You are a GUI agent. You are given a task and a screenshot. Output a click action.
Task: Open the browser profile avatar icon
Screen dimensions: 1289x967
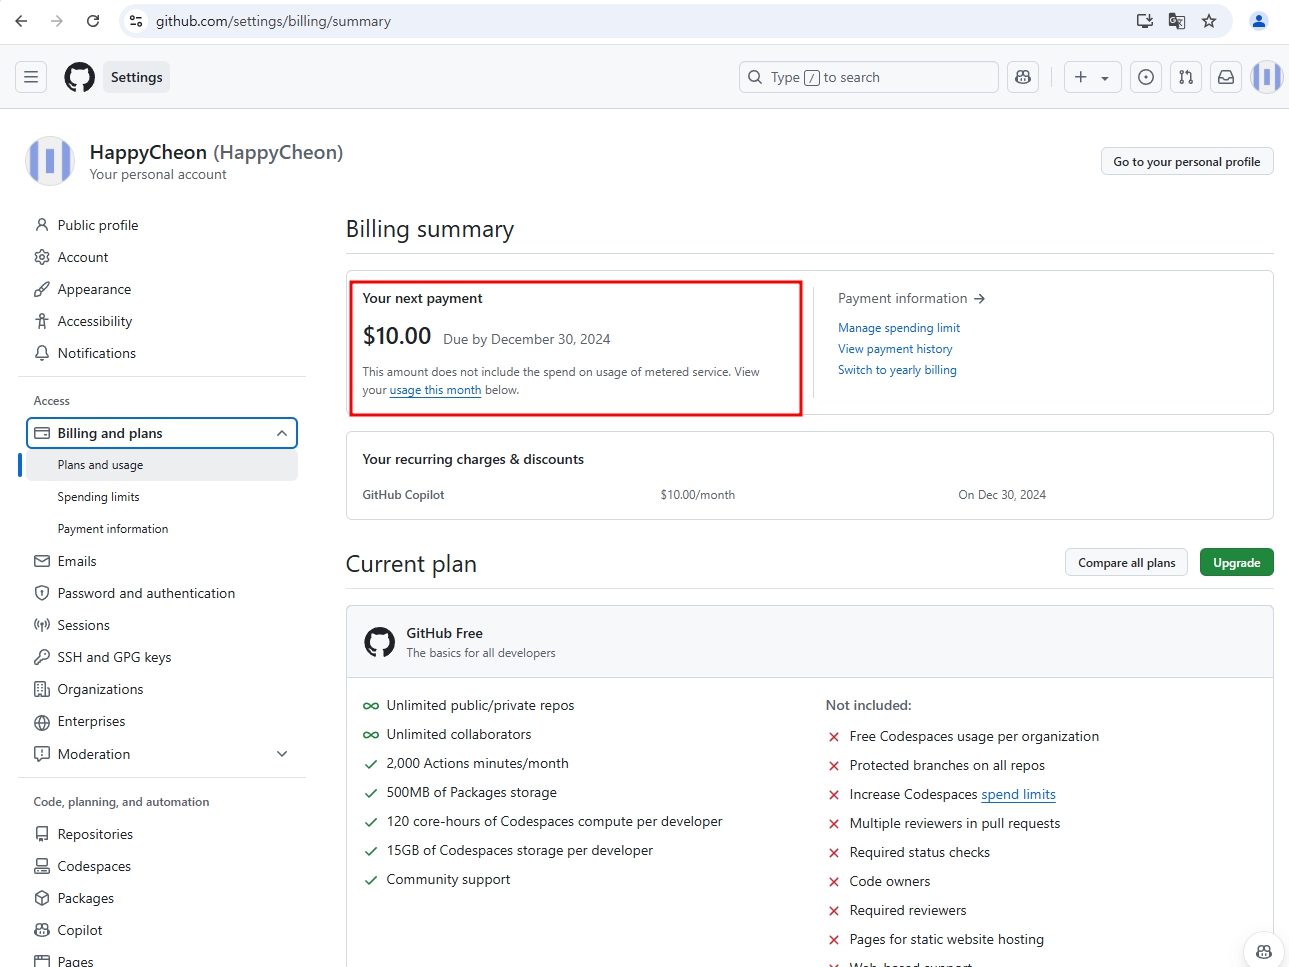tap(1259, 21)
